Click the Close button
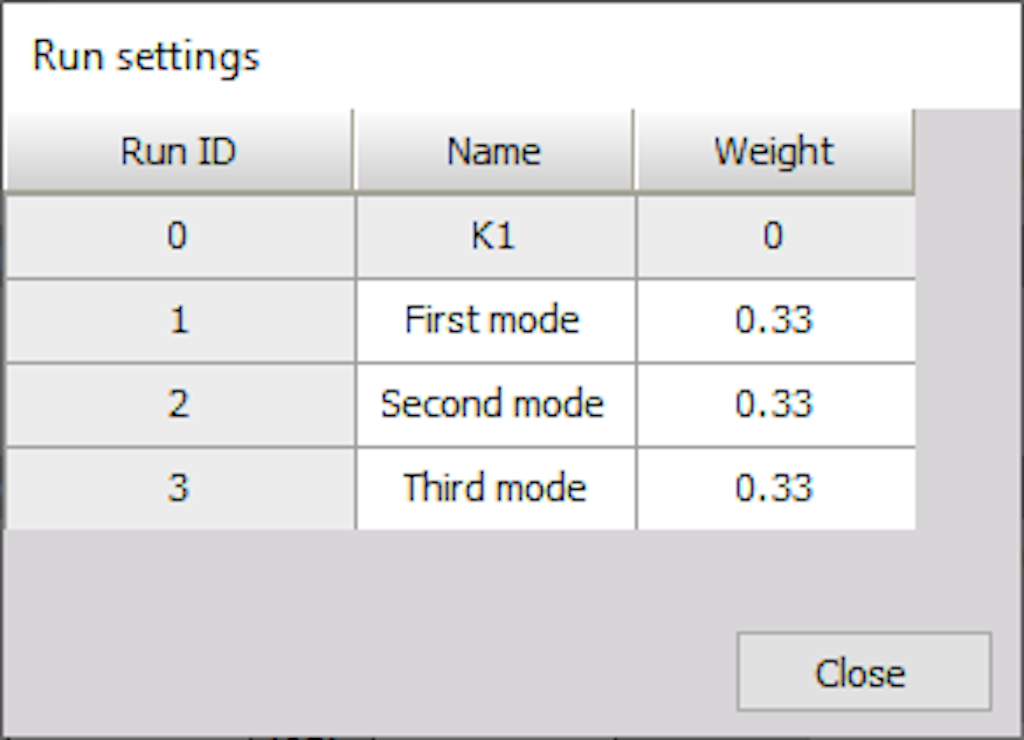Image resolution: width=1024 pixels, height=740 pixels. [x=864, y=671]
